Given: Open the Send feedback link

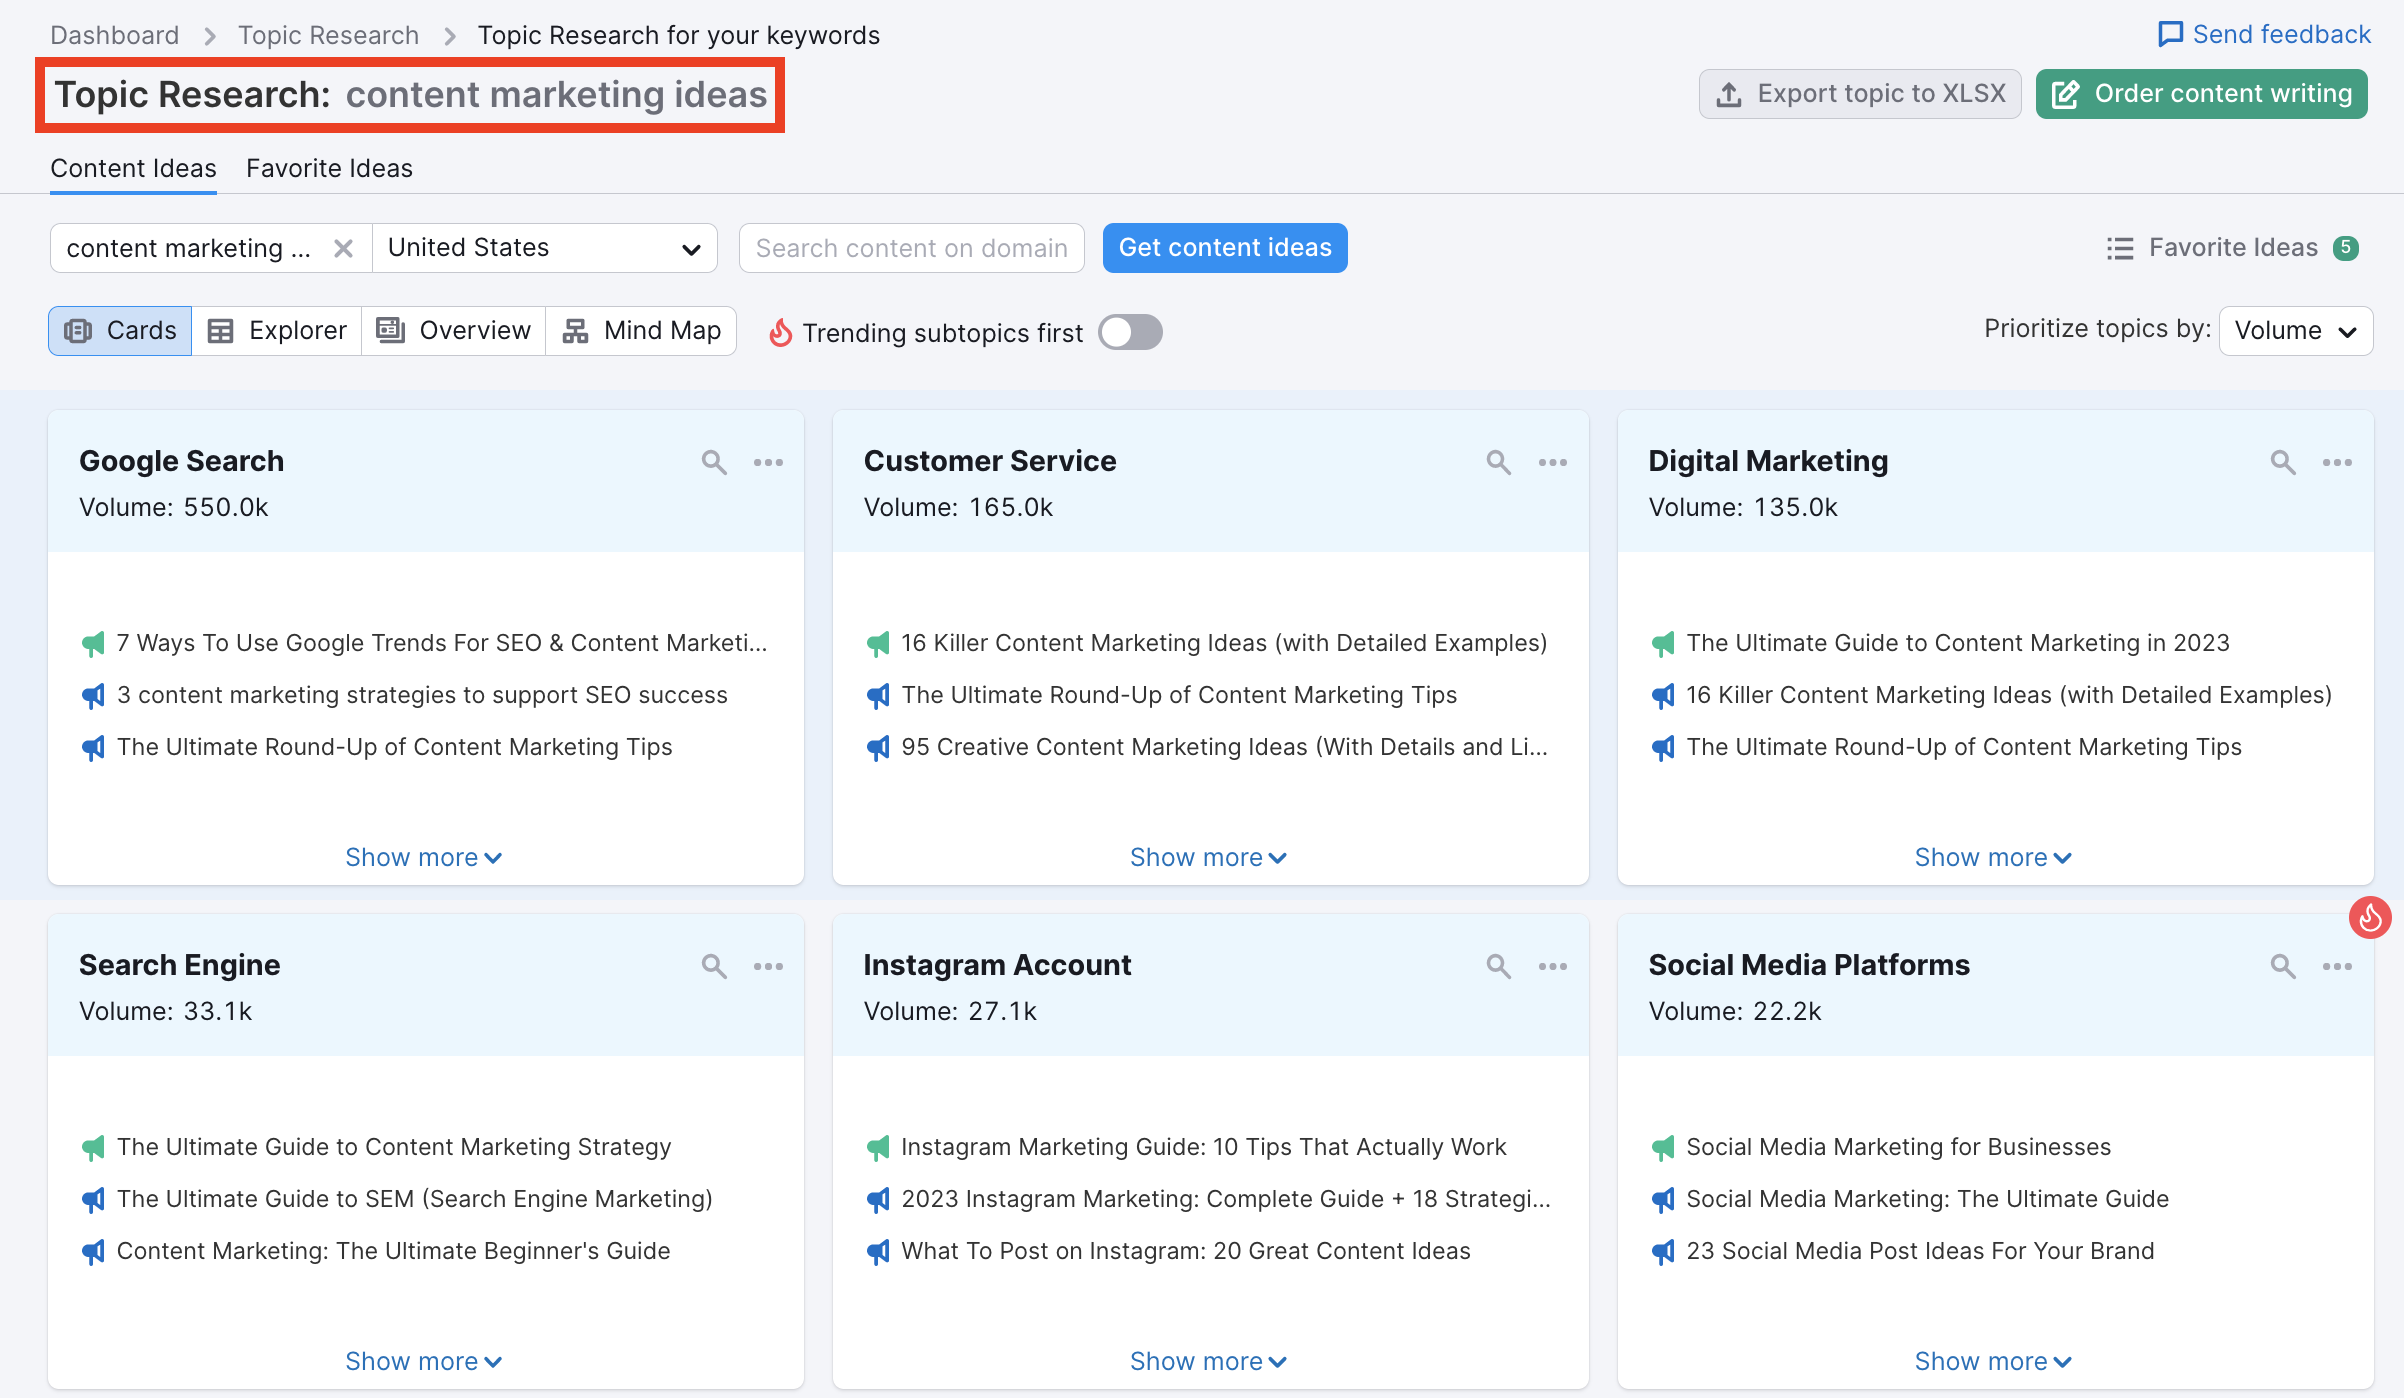Looking at the screenshot, I should 2264,35.
